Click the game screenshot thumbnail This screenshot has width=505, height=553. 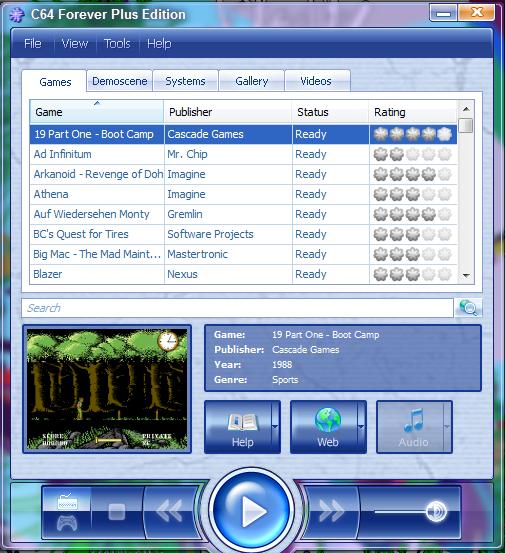click(107, 389)
